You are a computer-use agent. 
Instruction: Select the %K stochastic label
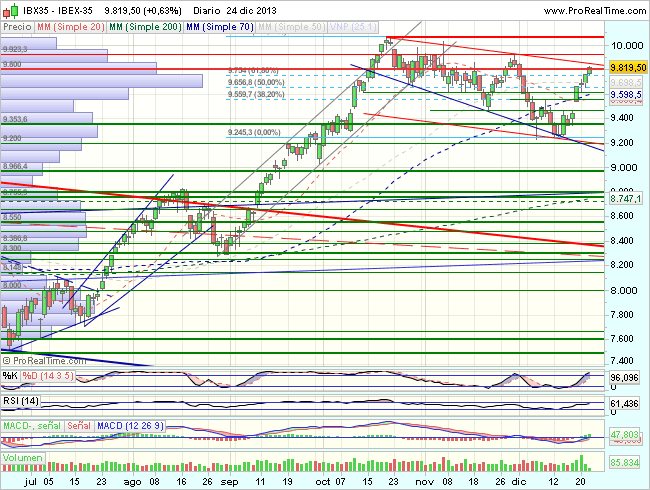(10, 376)
